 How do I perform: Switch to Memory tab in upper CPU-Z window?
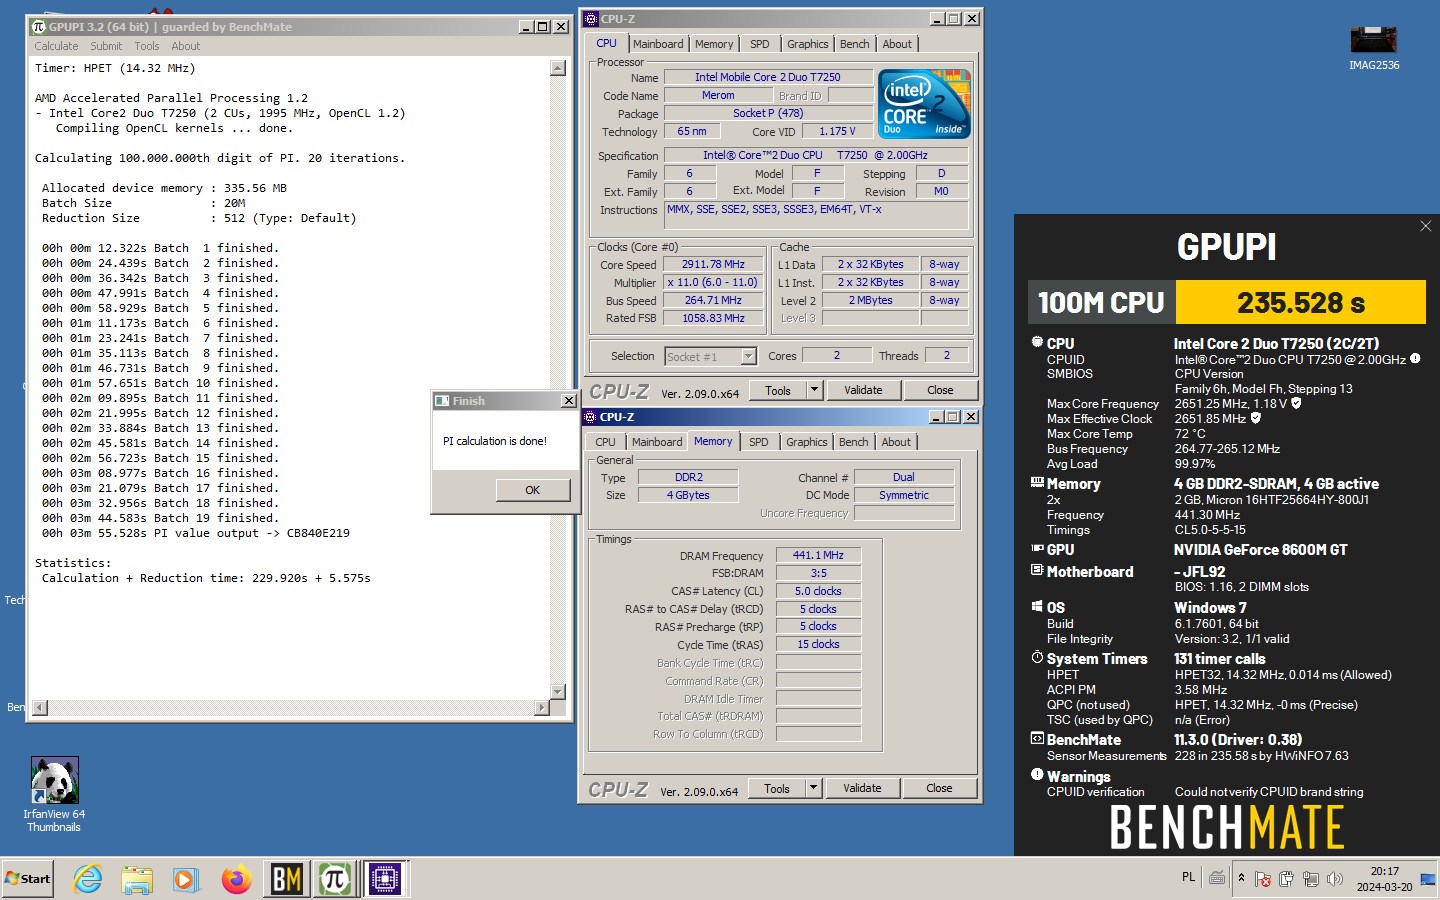714,44
